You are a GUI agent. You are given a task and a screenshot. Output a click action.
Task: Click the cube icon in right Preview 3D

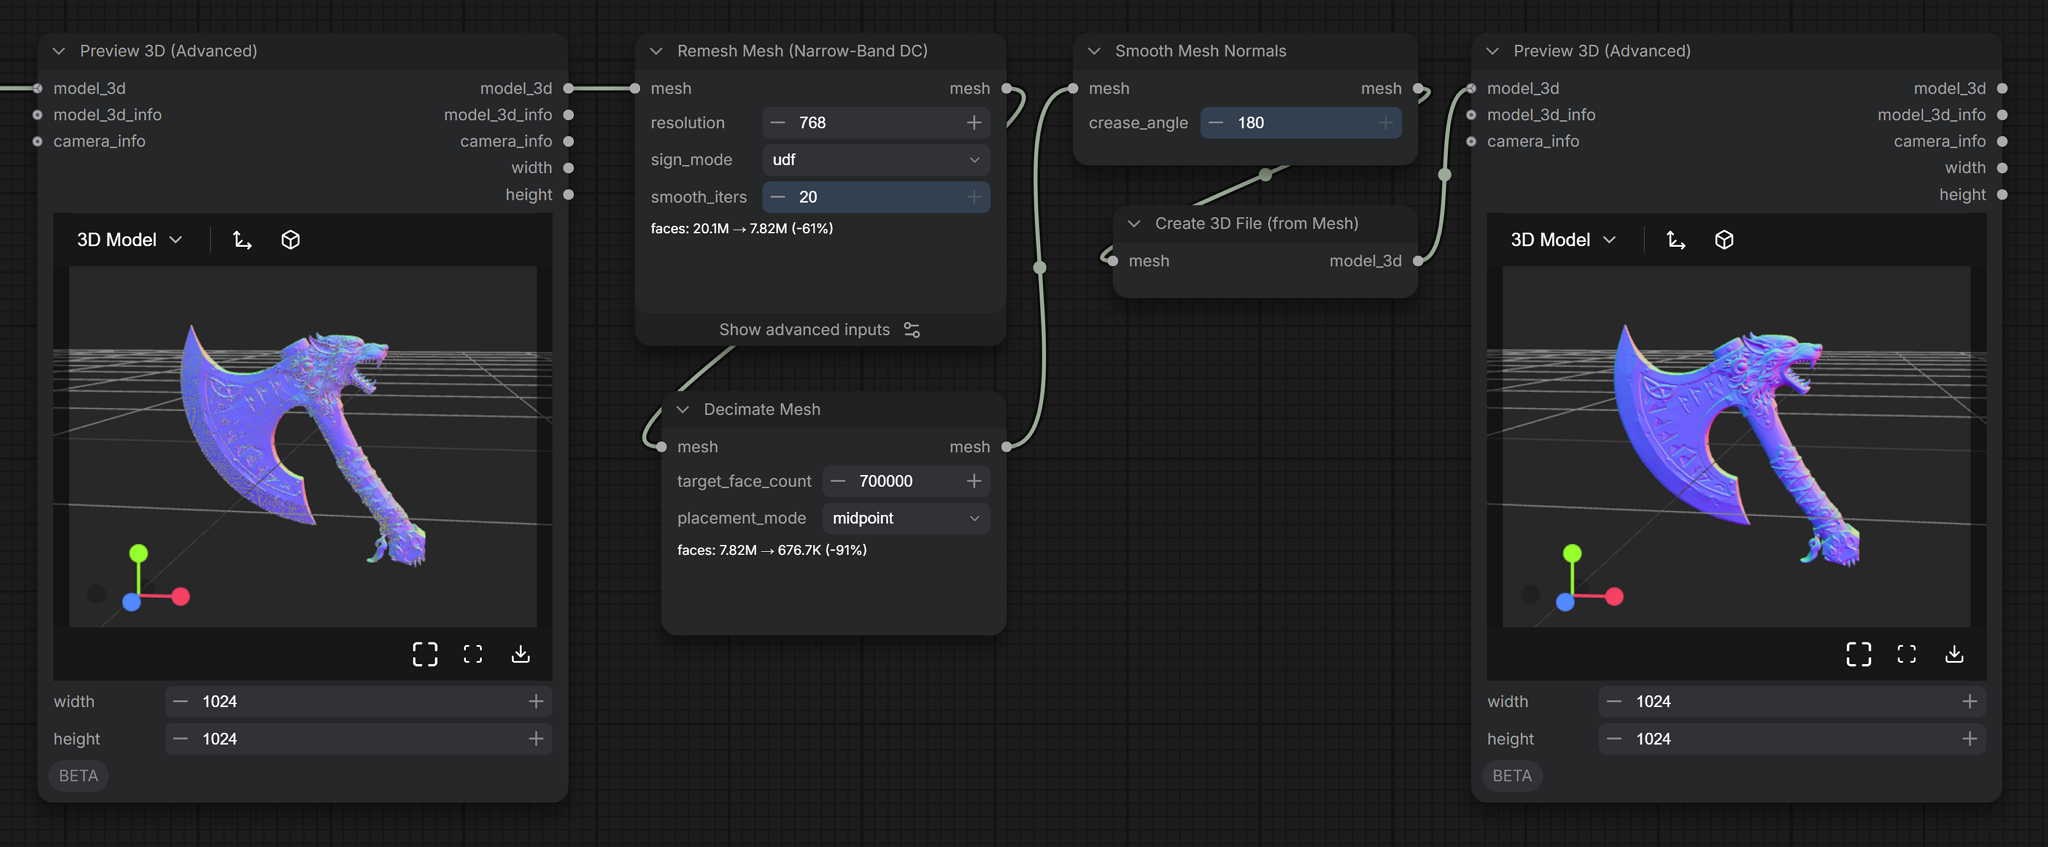tap(1724, 240)
